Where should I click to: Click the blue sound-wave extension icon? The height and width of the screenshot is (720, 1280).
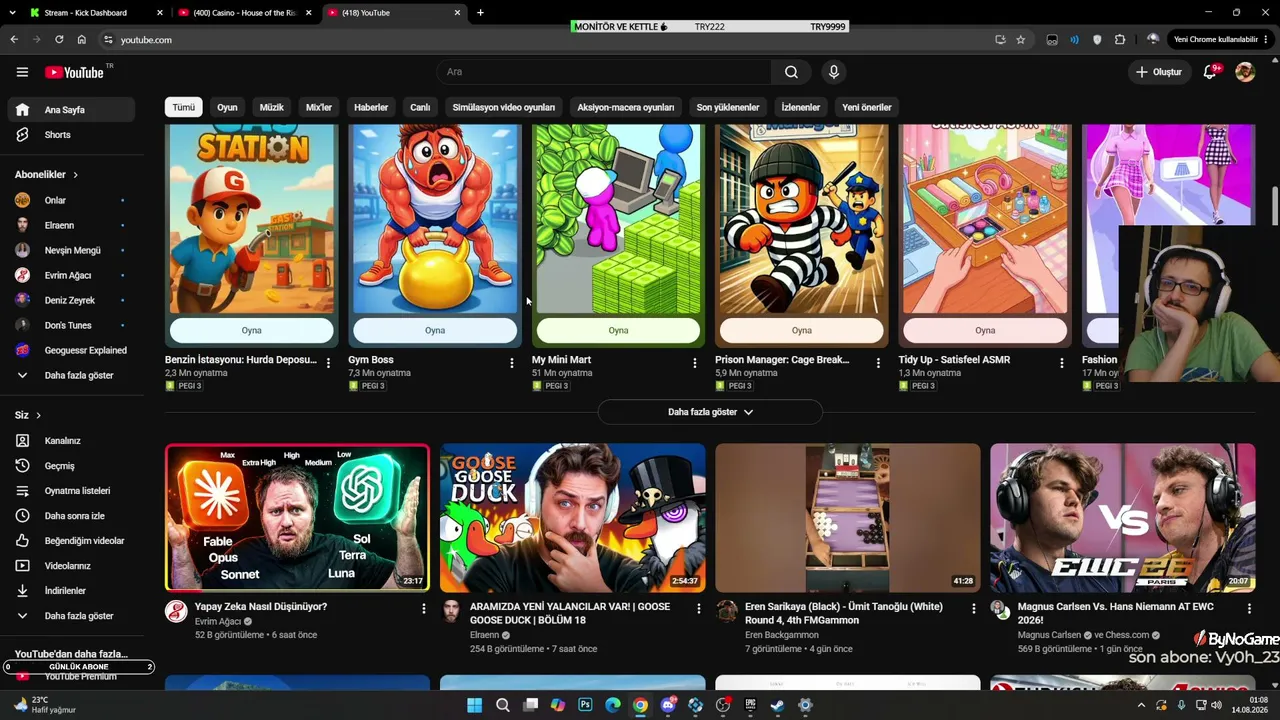pyautogui.click(x=1074, y=40)
